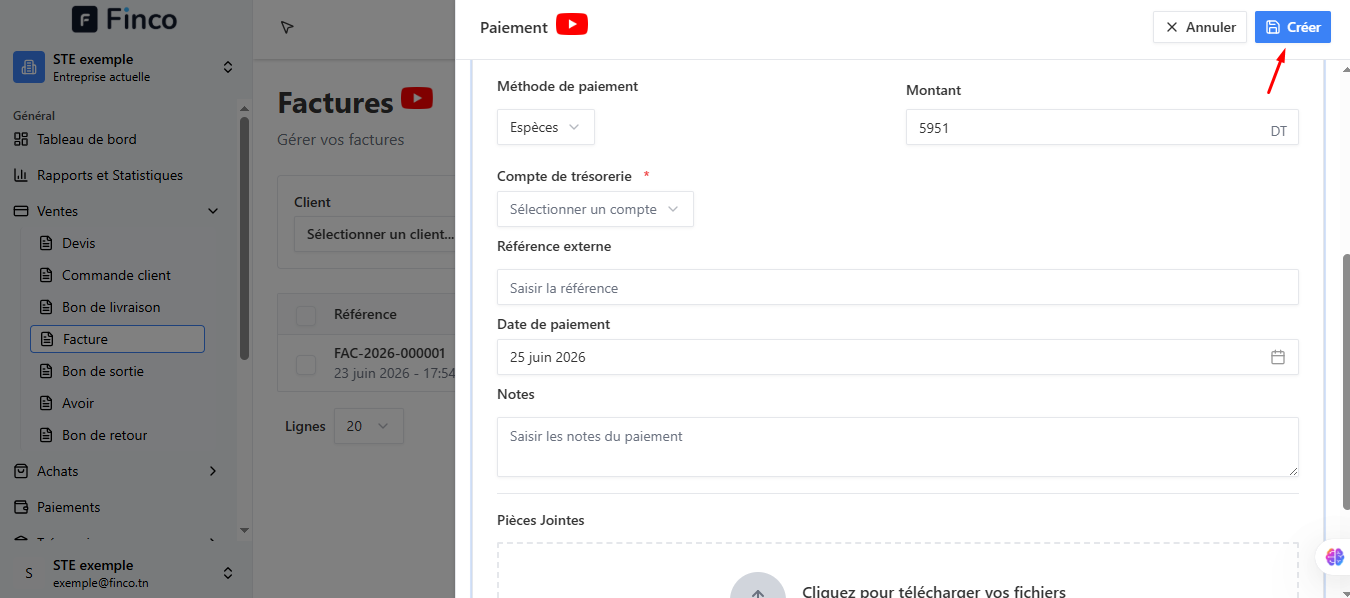Open the calendar icon in Date de paiement
The width and height of the screenshot is (1350, 598).
pos(1278,357)
